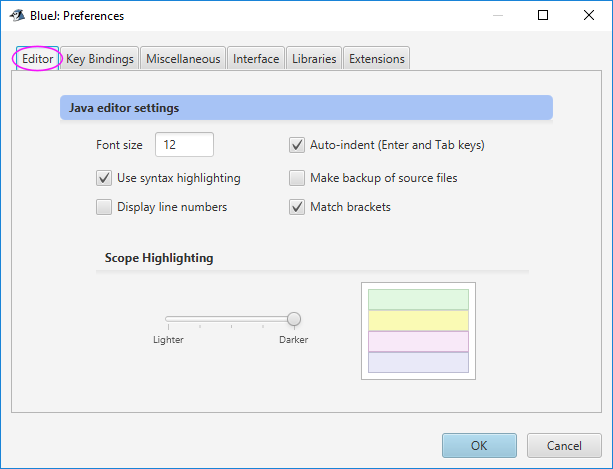Click the Font size input field
The width and height of the screenshot is (613, 469).
point(184,145)
